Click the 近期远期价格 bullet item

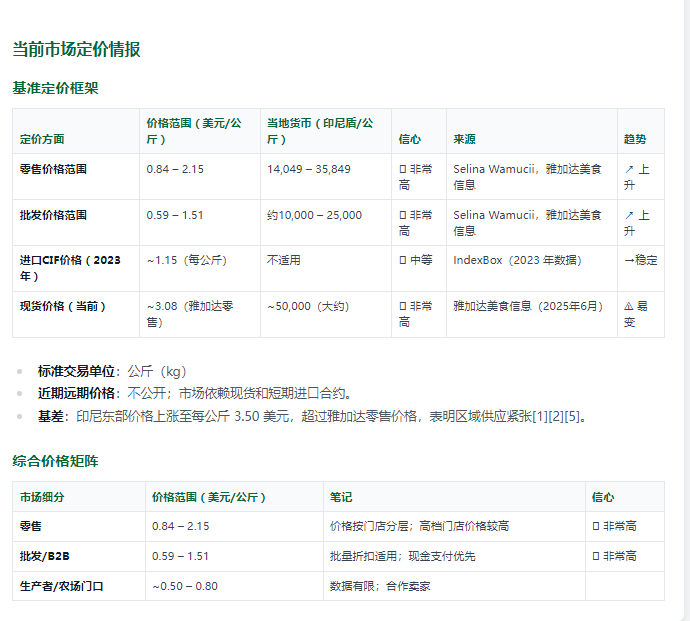(x=196, y=393)
